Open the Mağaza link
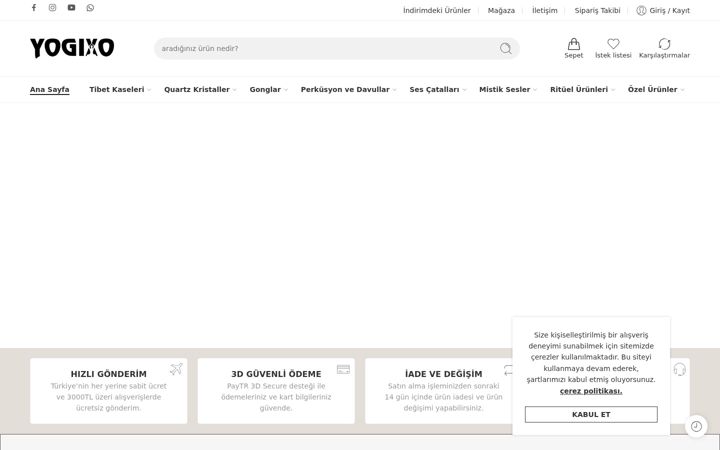Viewport: 720px width, 450px height. point(501,11)
